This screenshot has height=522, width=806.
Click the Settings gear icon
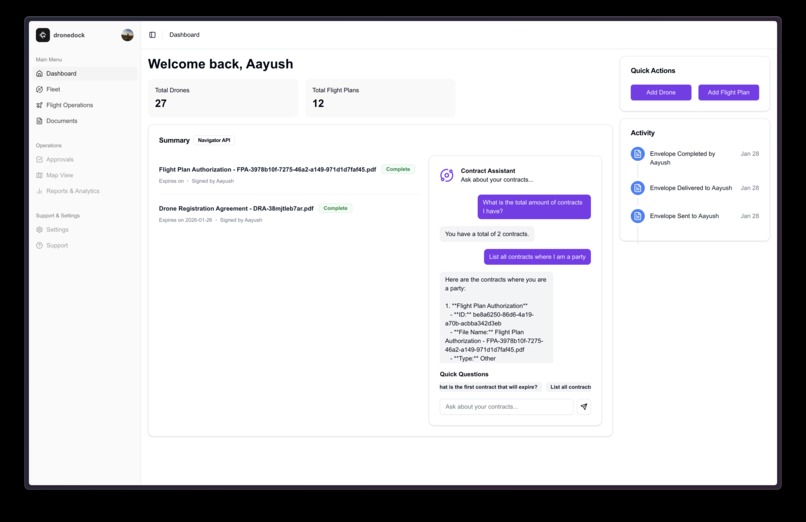point(40,230)
